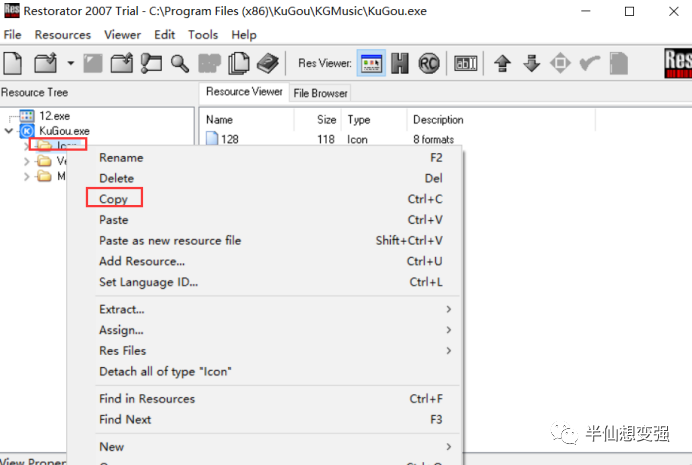Screen dimensions: 692x465
Task: Click the Size column header
Action: (318, 120)
